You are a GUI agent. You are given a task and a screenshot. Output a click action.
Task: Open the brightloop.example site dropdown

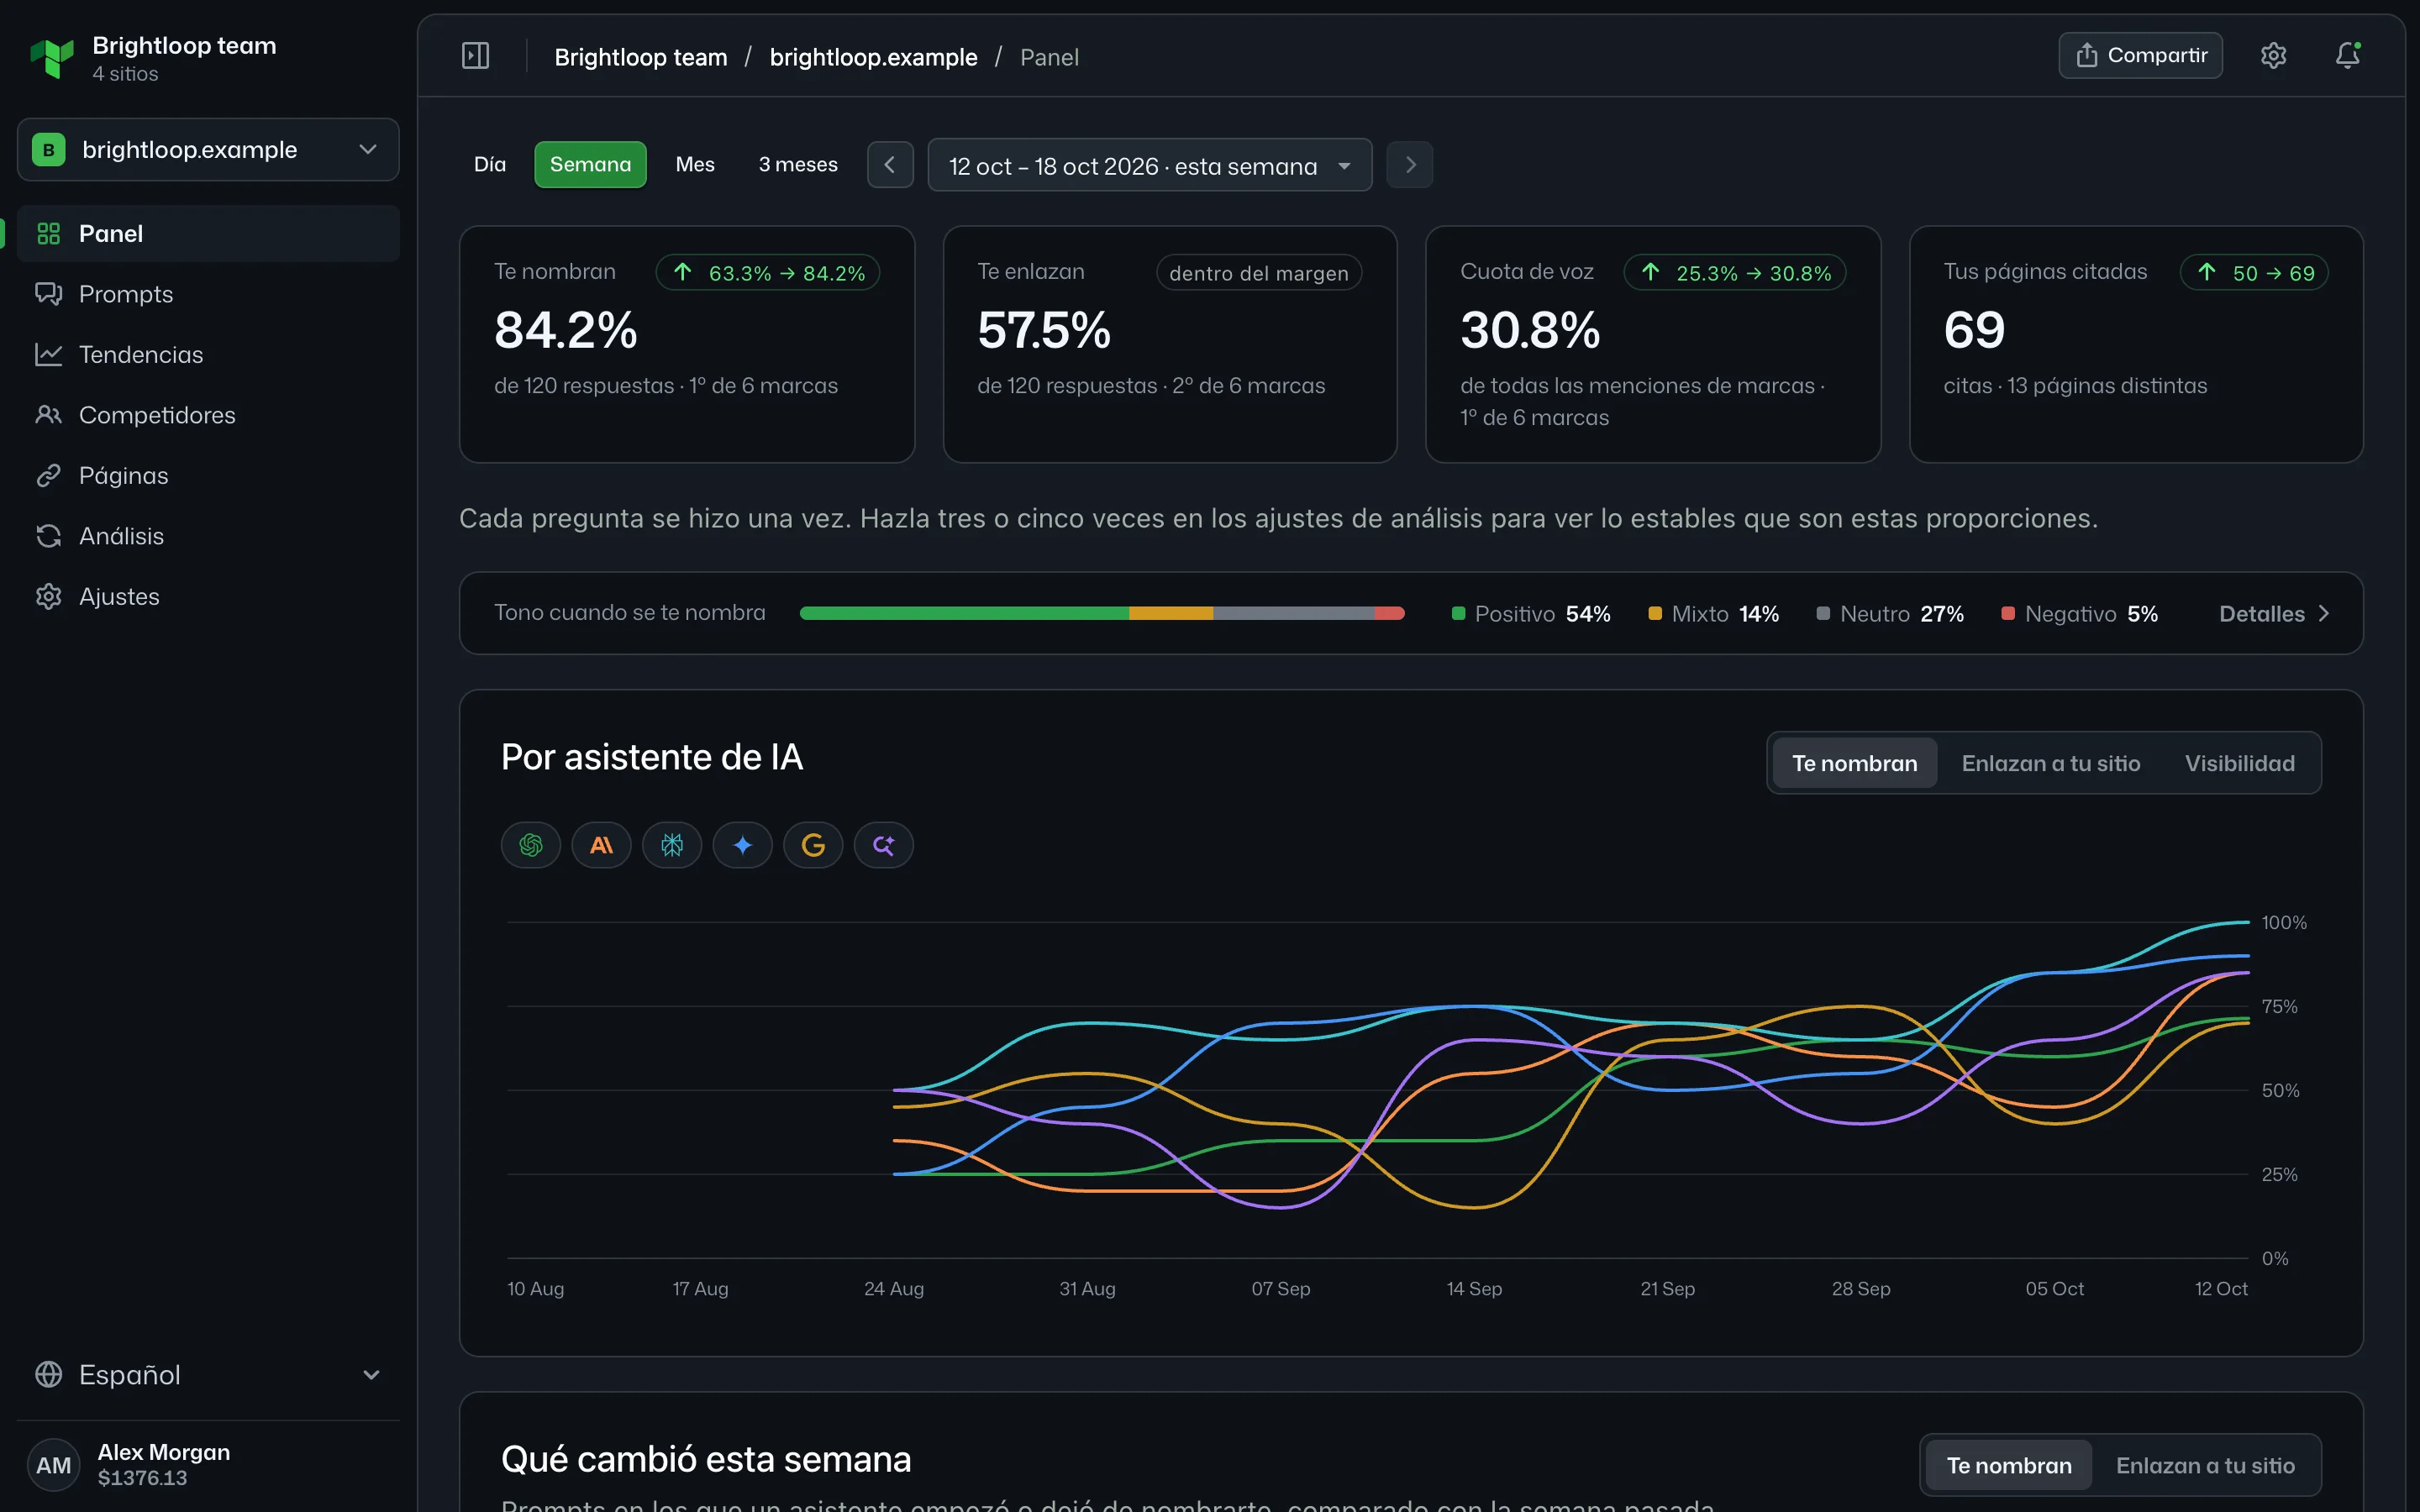tap(208, 150)
